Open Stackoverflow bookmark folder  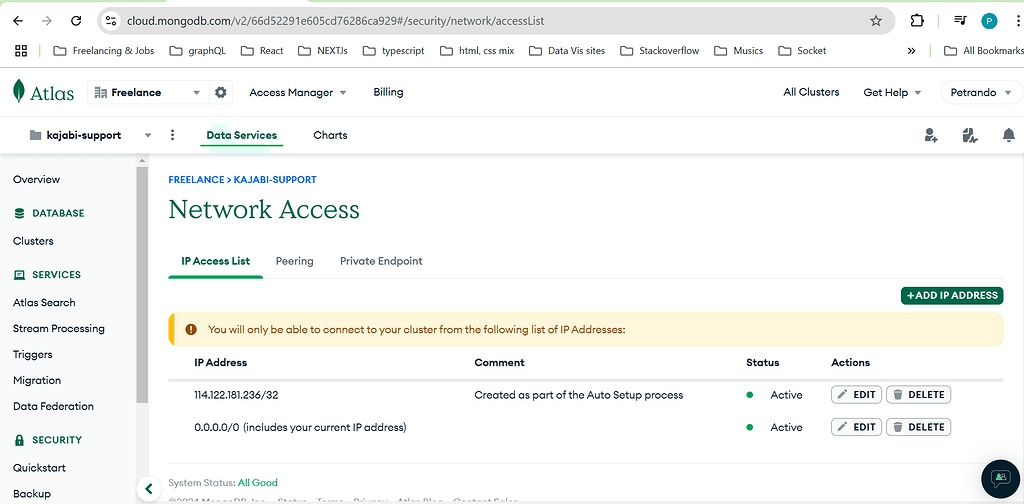pos(660,50)
